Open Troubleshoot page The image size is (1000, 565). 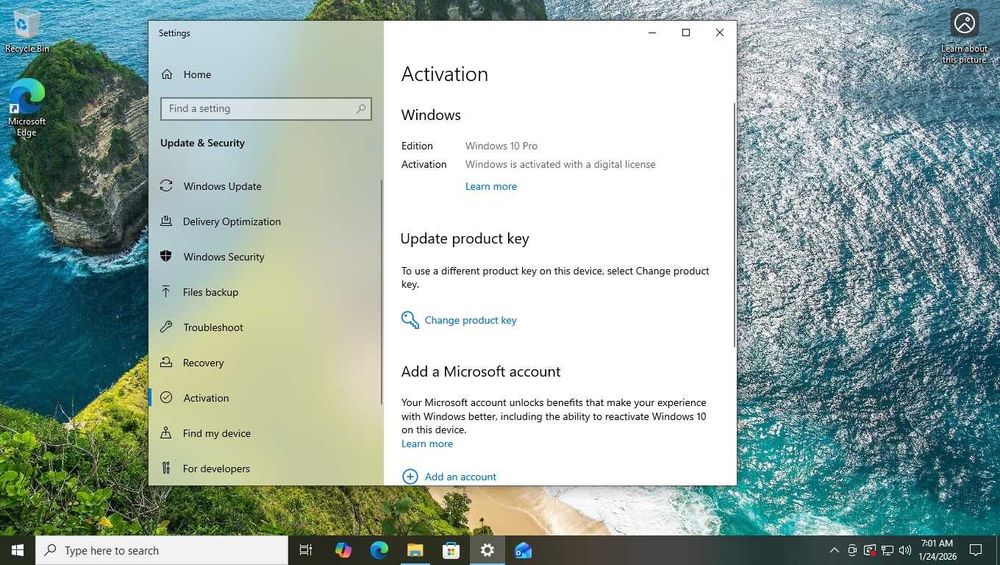click(x=213, y=327)
